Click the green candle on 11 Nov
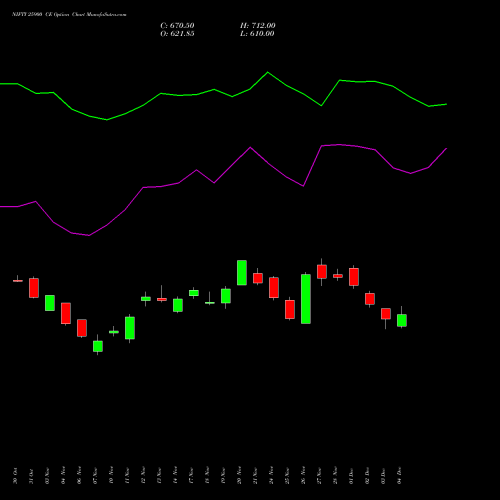This screenshot has height=500, width=500. (x=130, y=328)
